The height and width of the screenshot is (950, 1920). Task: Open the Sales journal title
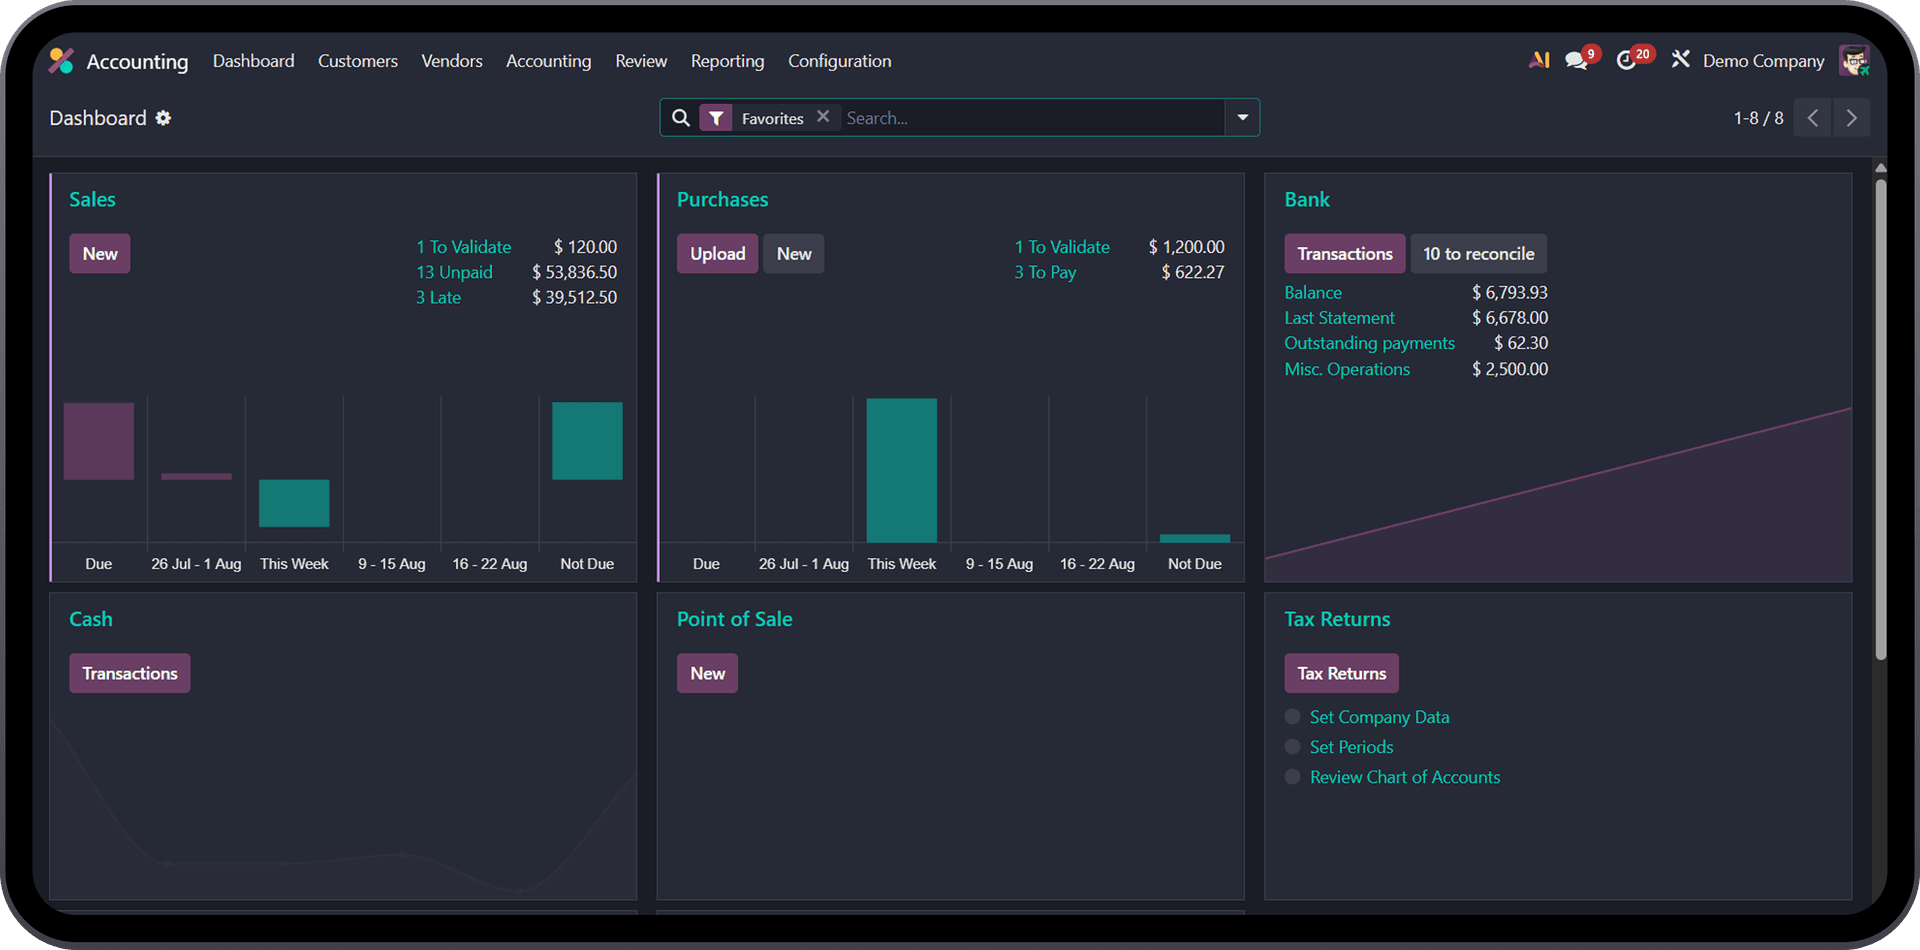[92, 199]
